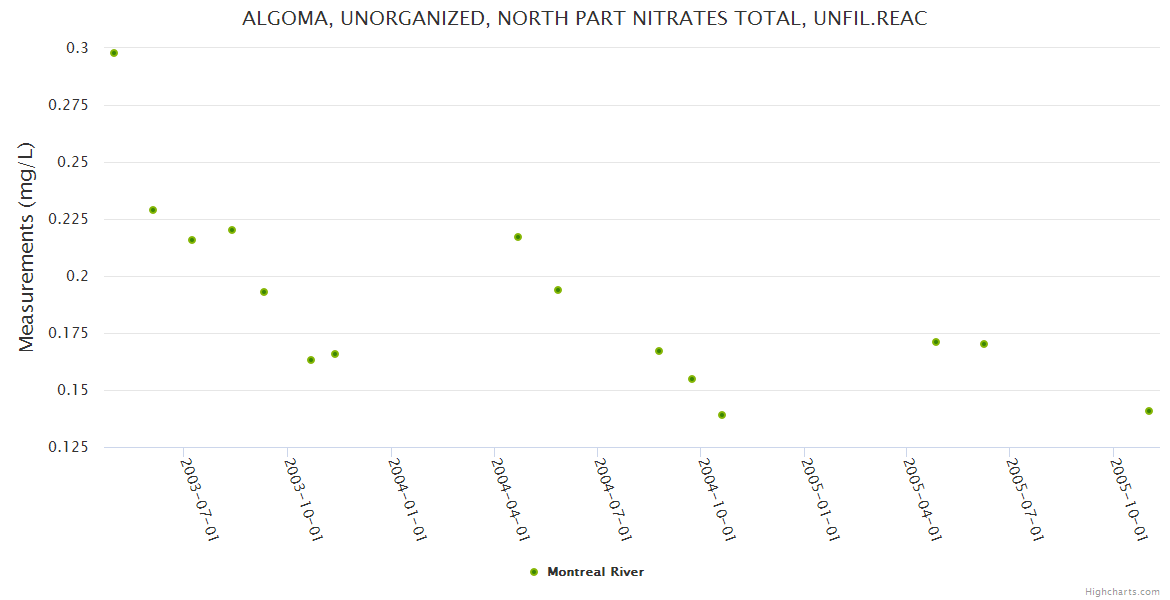The height and width of the screenshot is (600, 1170).
Task: Select the 0.167 point after 2004-07-01
Action: pos(659,351)
